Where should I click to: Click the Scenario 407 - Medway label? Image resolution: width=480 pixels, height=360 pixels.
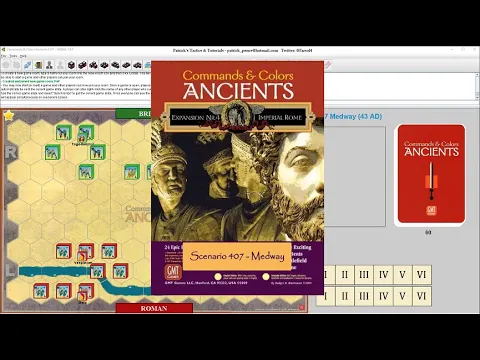coord(237,256)
